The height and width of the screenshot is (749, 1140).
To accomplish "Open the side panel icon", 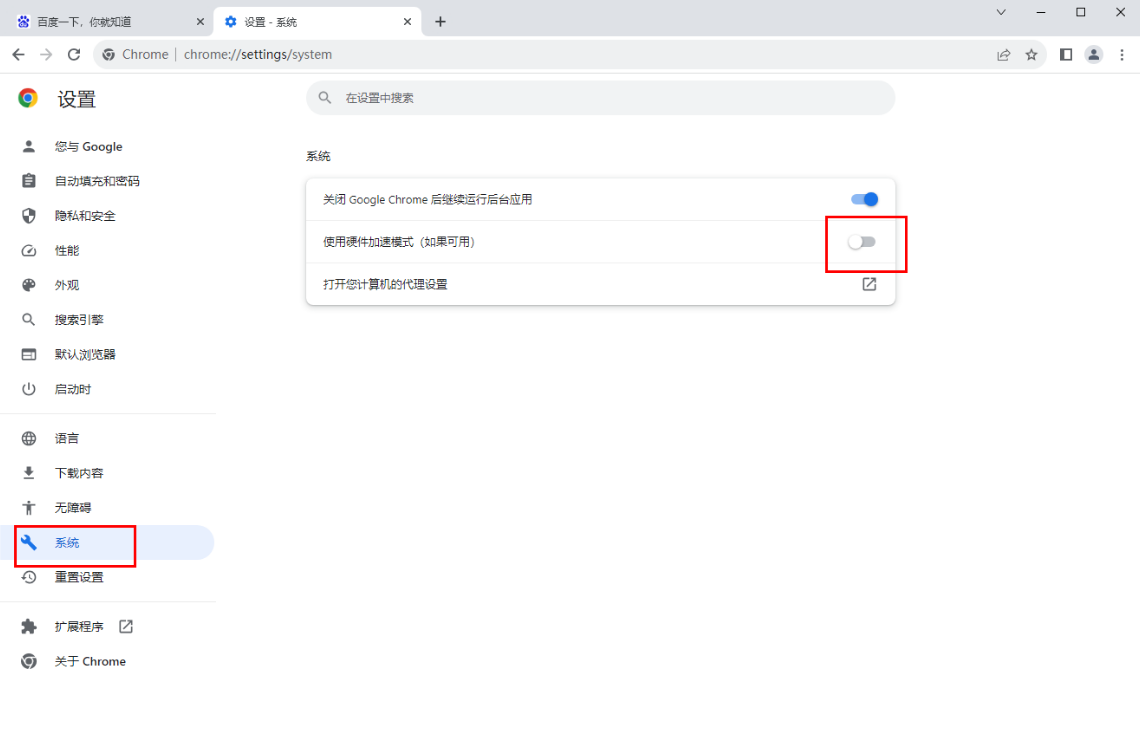I will [x=1066, y=55].
